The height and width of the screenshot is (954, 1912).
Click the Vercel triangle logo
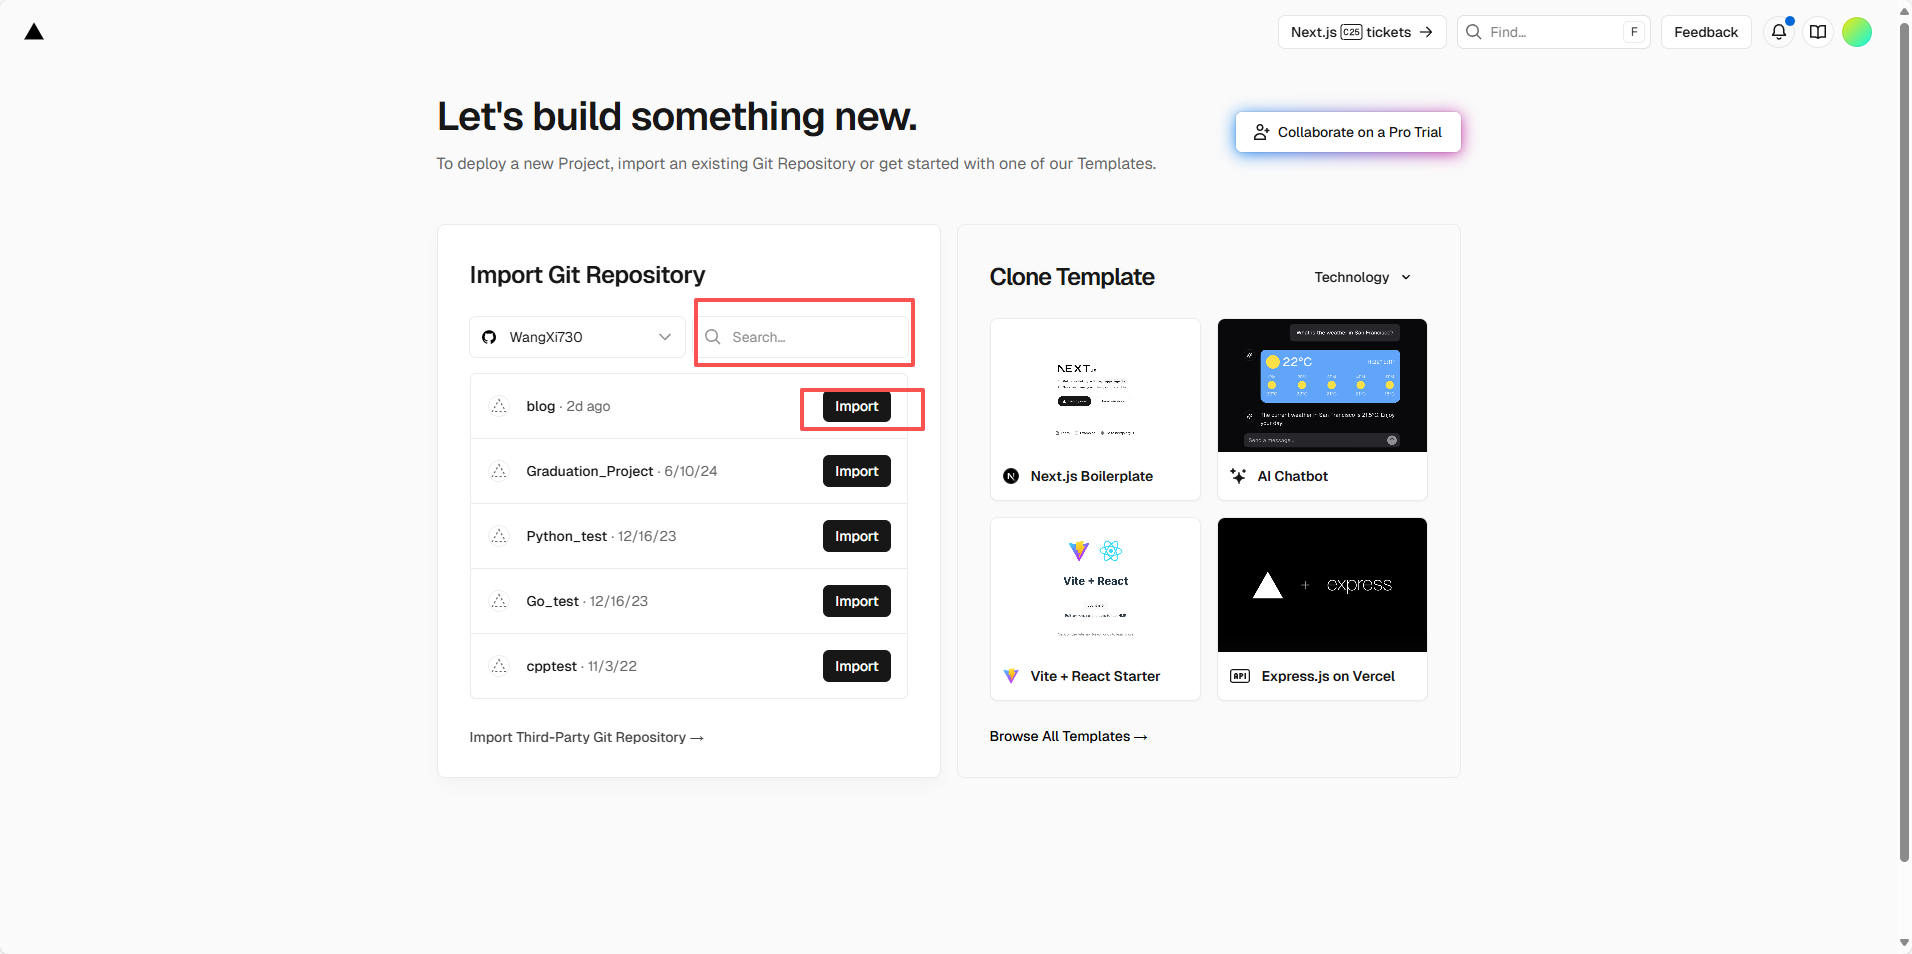(34, 32)
